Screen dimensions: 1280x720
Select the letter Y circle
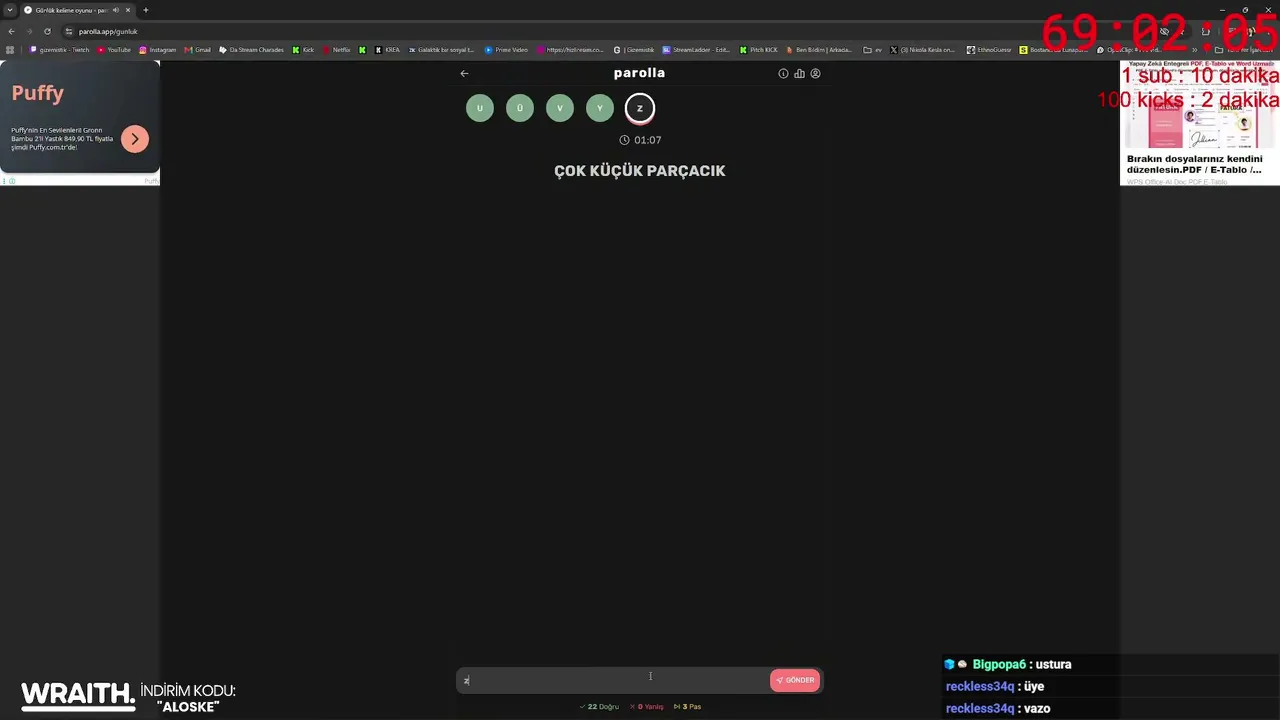(x=600, y=108)
